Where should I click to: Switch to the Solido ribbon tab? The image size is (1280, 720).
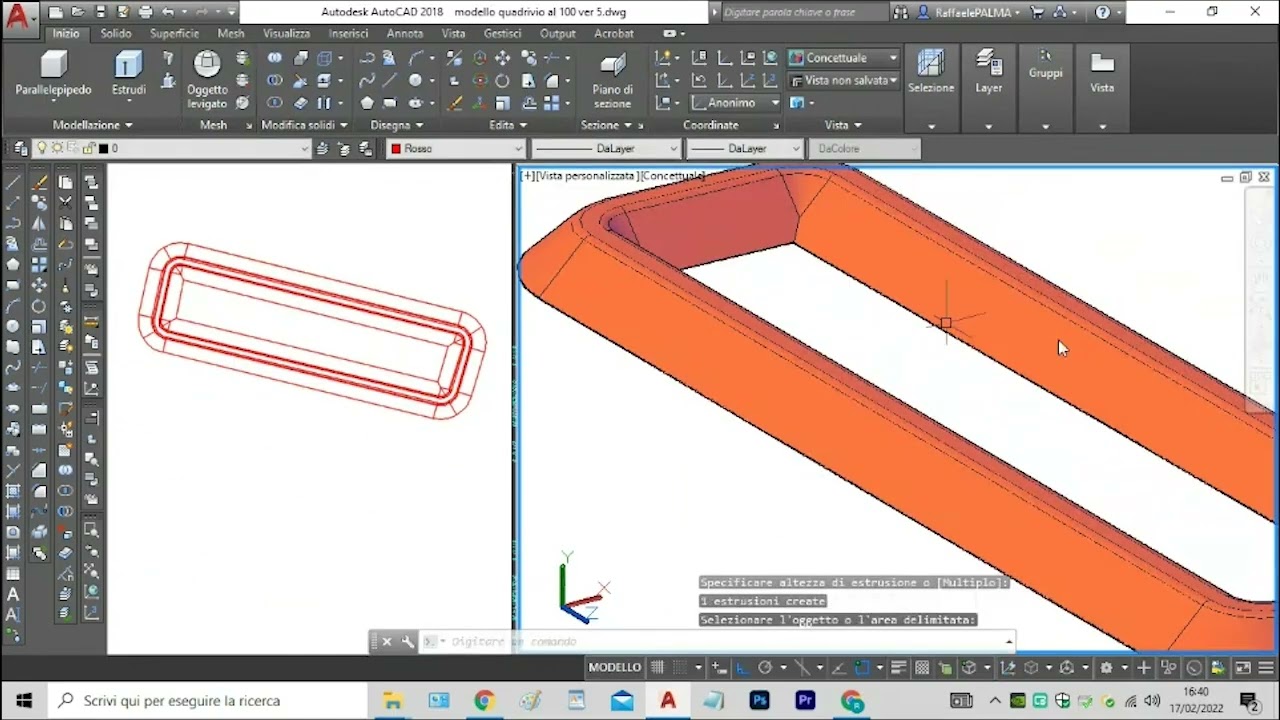(x=115, y=33)
